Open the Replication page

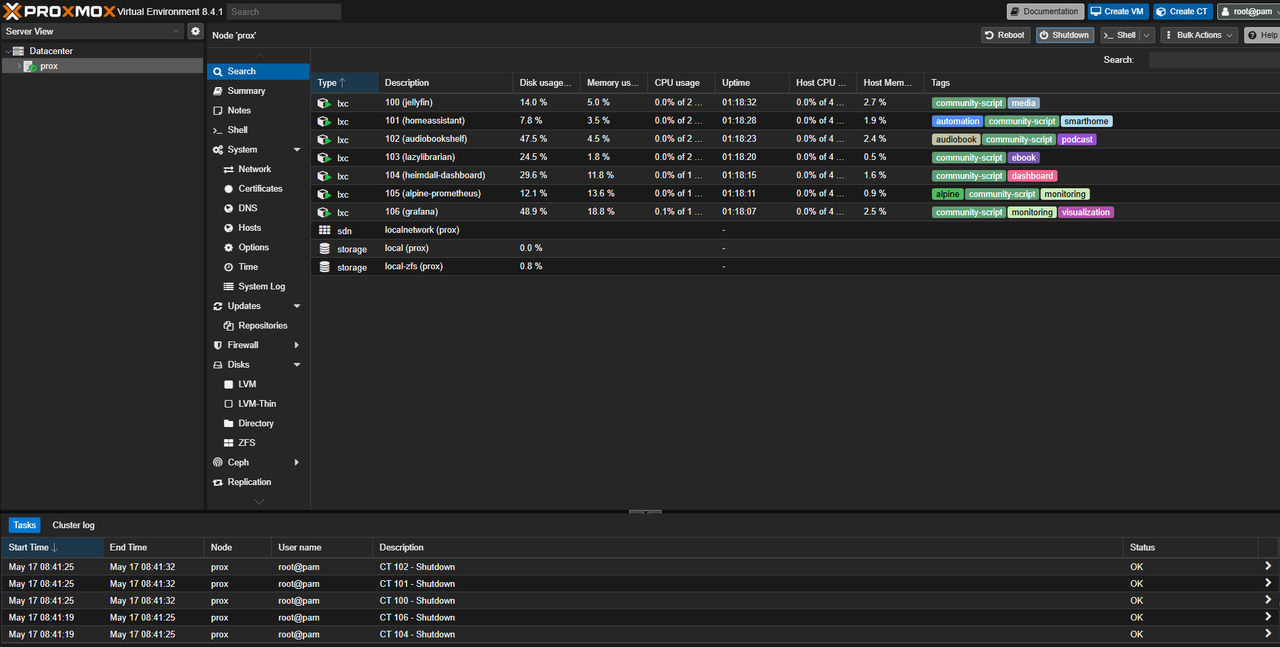[x=249, y=482]
